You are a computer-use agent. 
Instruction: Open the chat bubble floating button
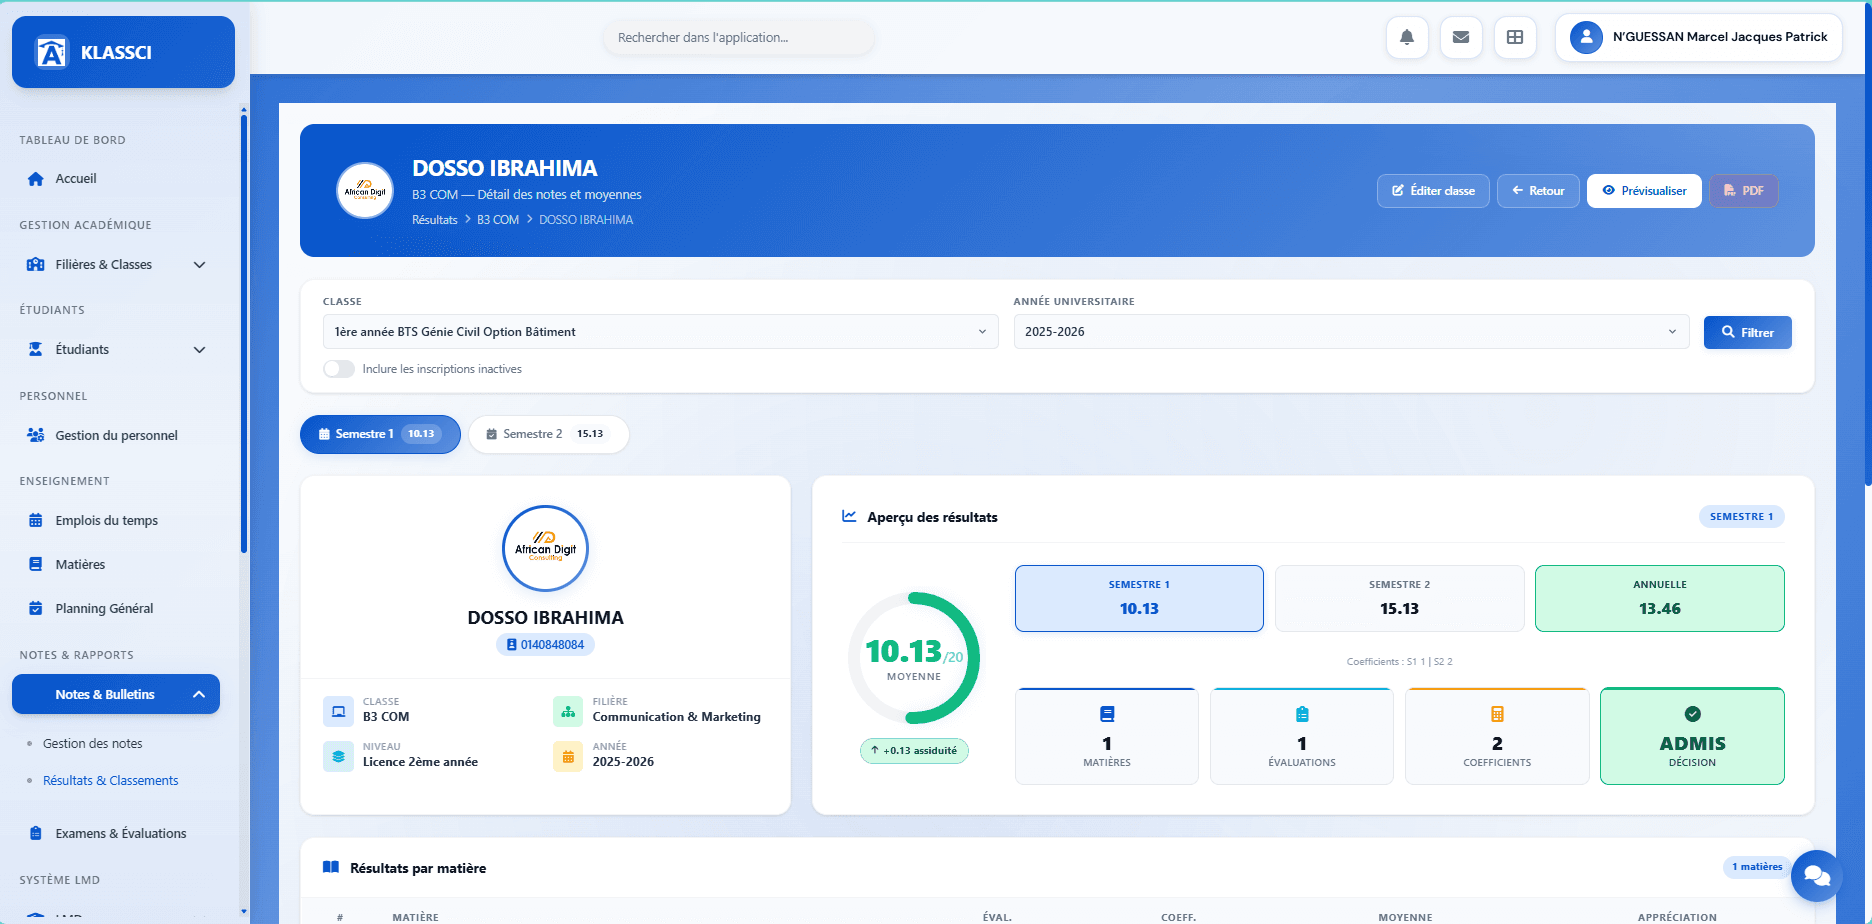[1816, 877]
